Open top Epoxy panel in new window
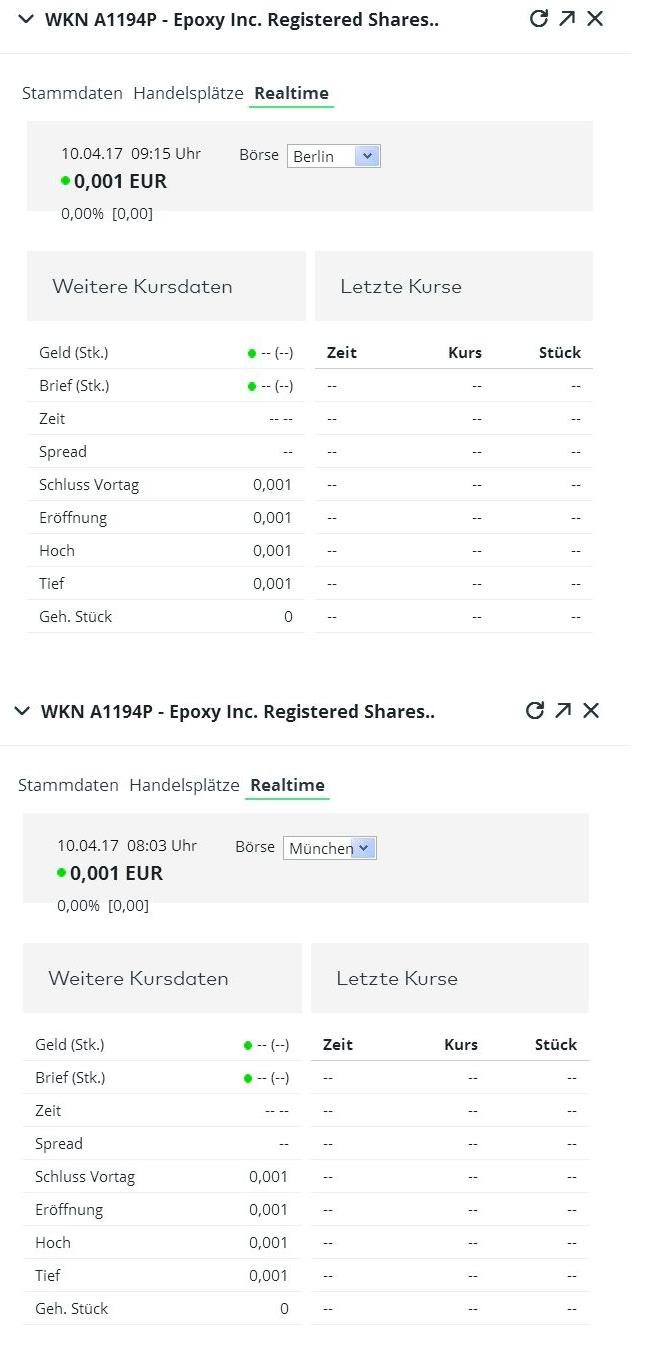 pos(567,18)
